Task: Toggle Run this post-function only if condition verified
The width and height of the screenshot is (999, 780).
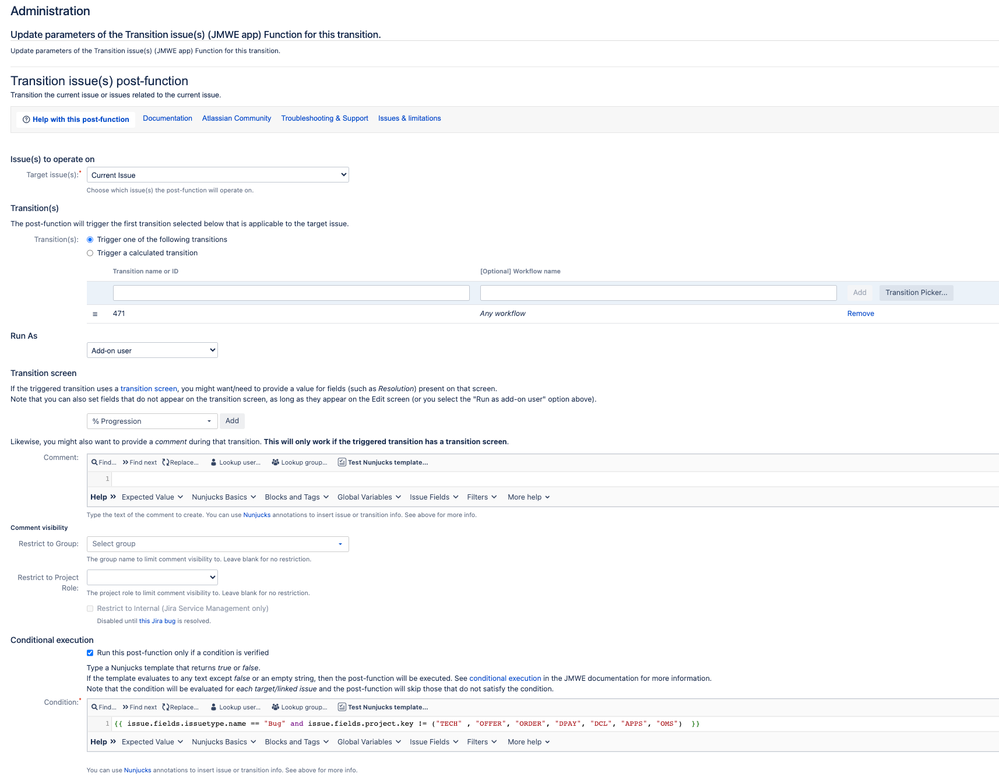Action: pos(90,653)
